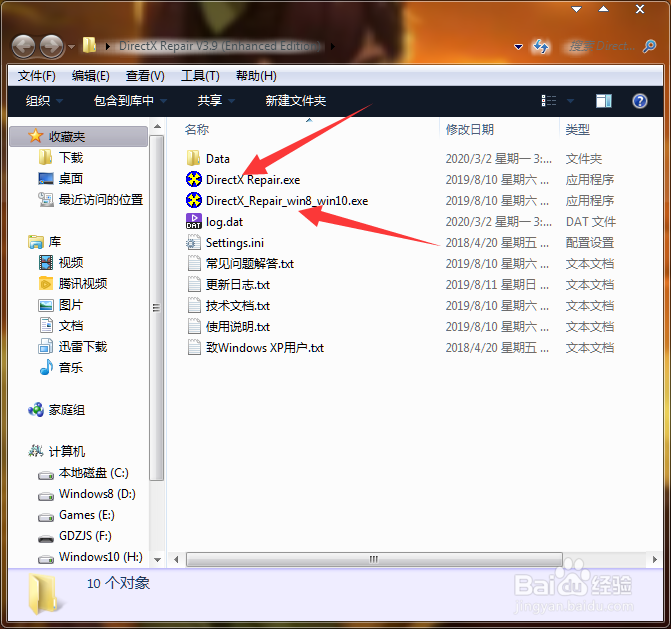Open the 共享 dropdown on toolbar
The image size is (671, 629).
(216, 101)
